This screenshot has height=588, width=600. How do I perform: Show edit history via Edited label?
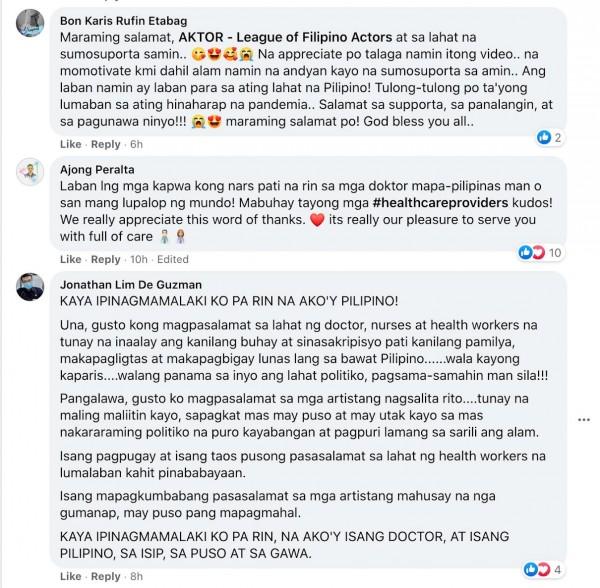[173, 259]
